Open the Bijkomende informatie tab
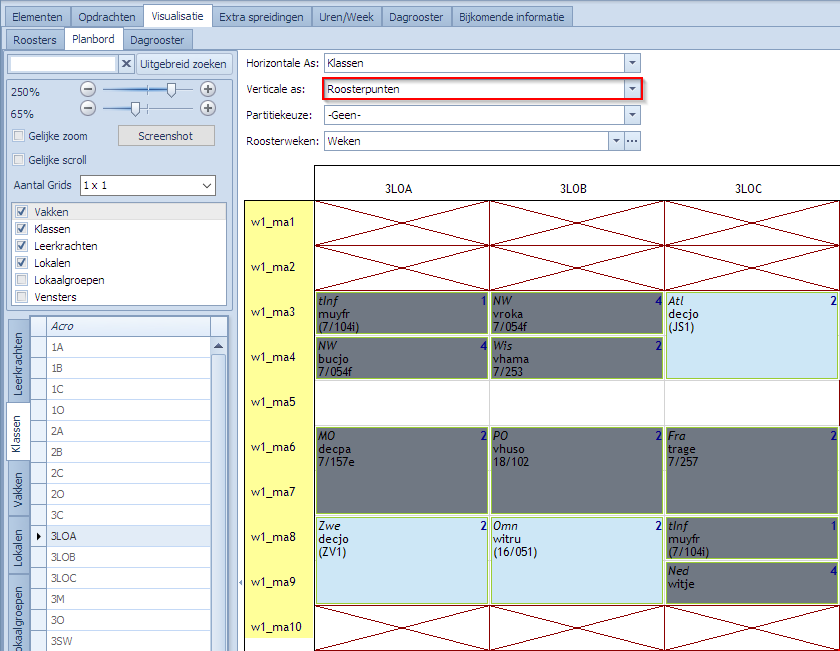840x651 pixels. (512, 17)
